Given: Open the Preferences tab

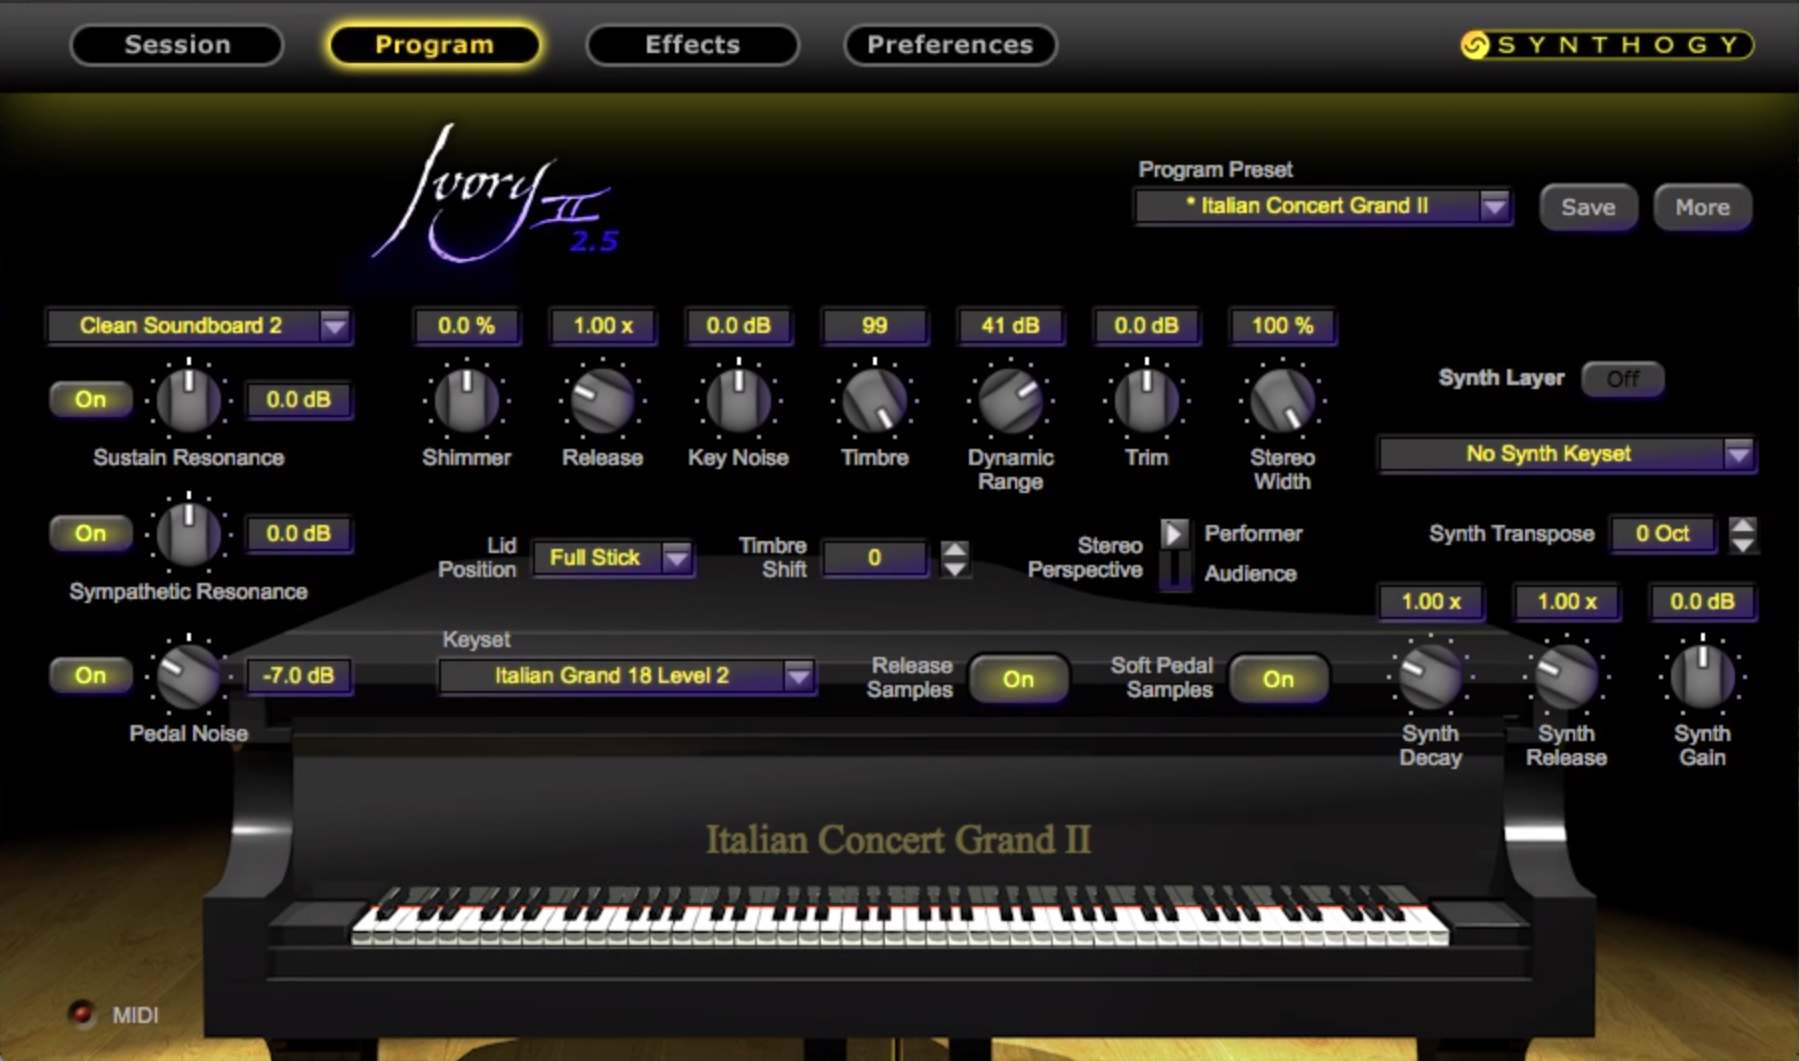Looking at the screenshot, I should click(x=950, y=45).
